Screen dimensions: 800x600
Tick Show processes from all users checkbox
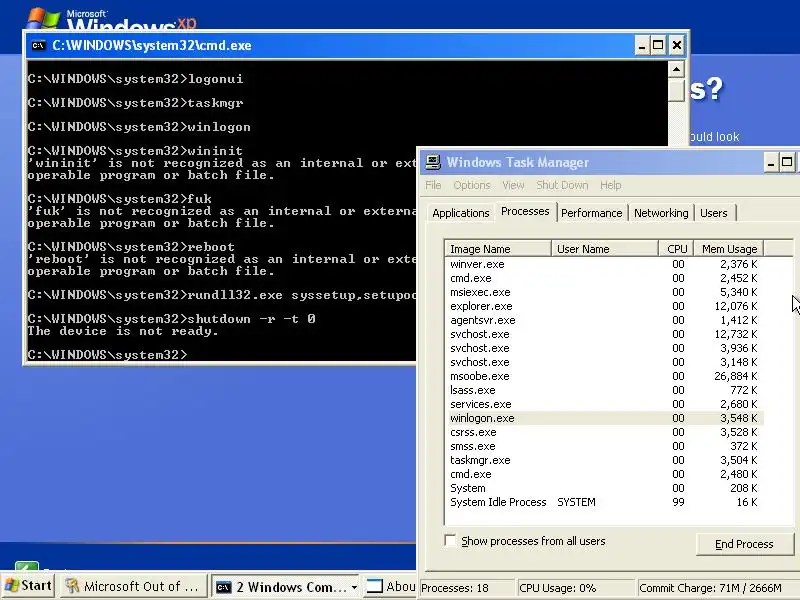point(450,540)
